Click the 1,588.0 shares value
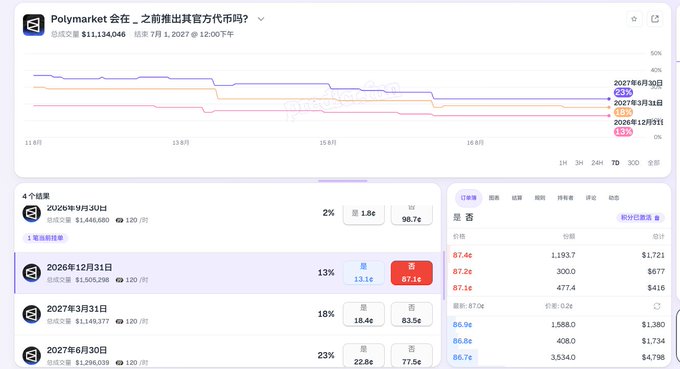Viewport: 680px width, 369px height. (x=563, y=324)
